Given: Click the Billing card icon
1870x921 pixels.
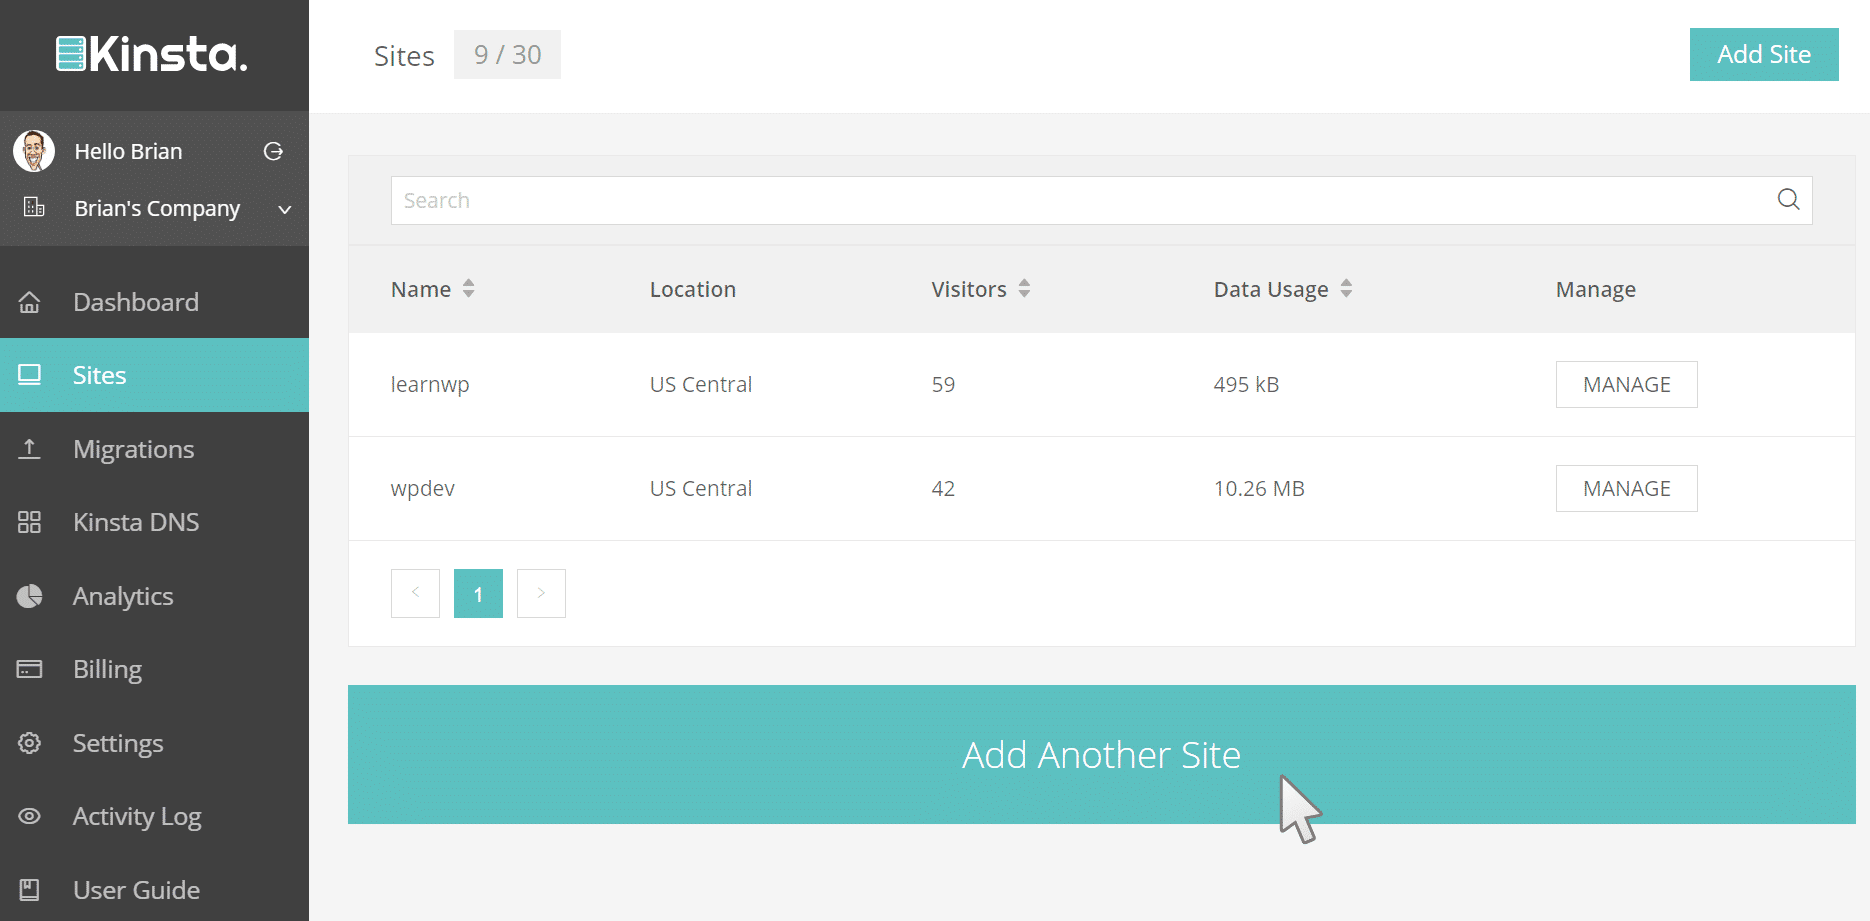Looking at the screenshot, I should [x=30, y=669].
